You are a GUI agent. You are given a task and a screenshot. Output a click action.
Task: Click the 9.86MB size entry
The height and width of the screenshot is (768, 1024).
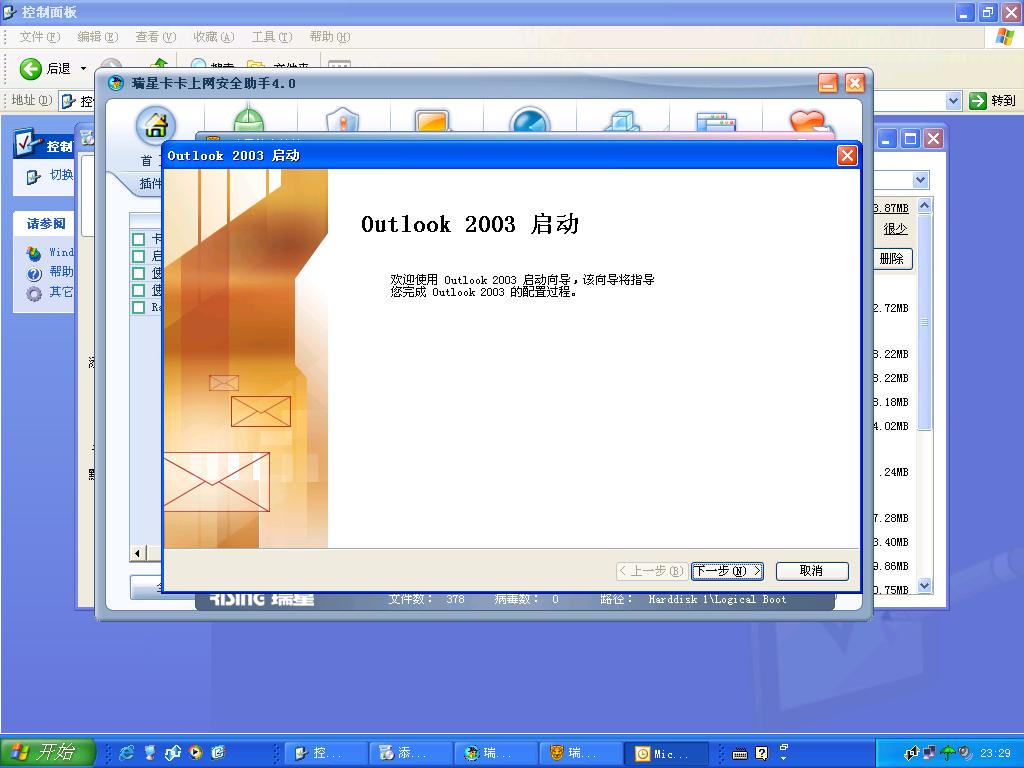[x=891, y=566]
